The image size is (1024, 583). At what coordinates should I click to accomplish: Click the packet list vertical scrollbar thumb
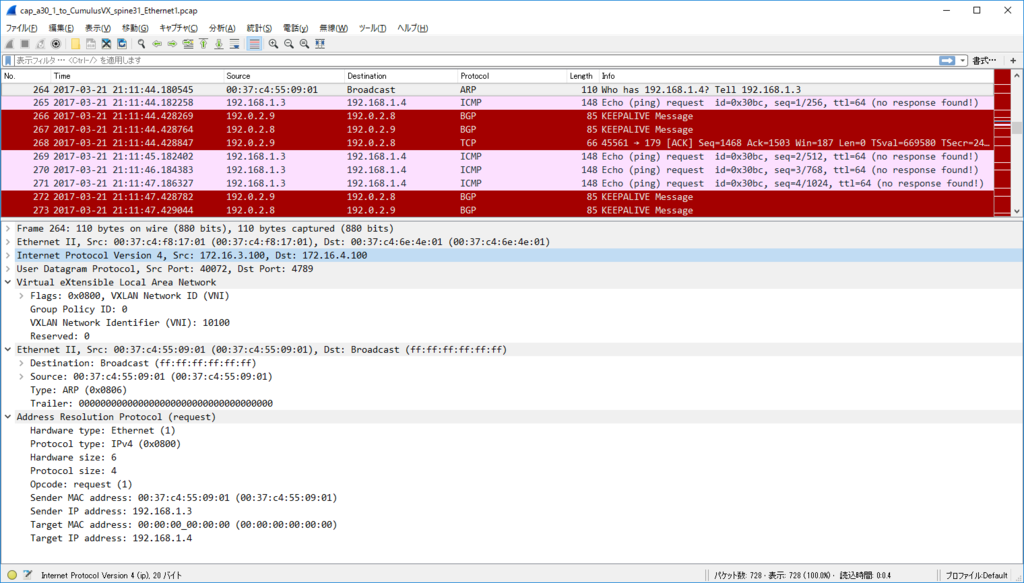pyautogui.click(x=1016, y=127)
